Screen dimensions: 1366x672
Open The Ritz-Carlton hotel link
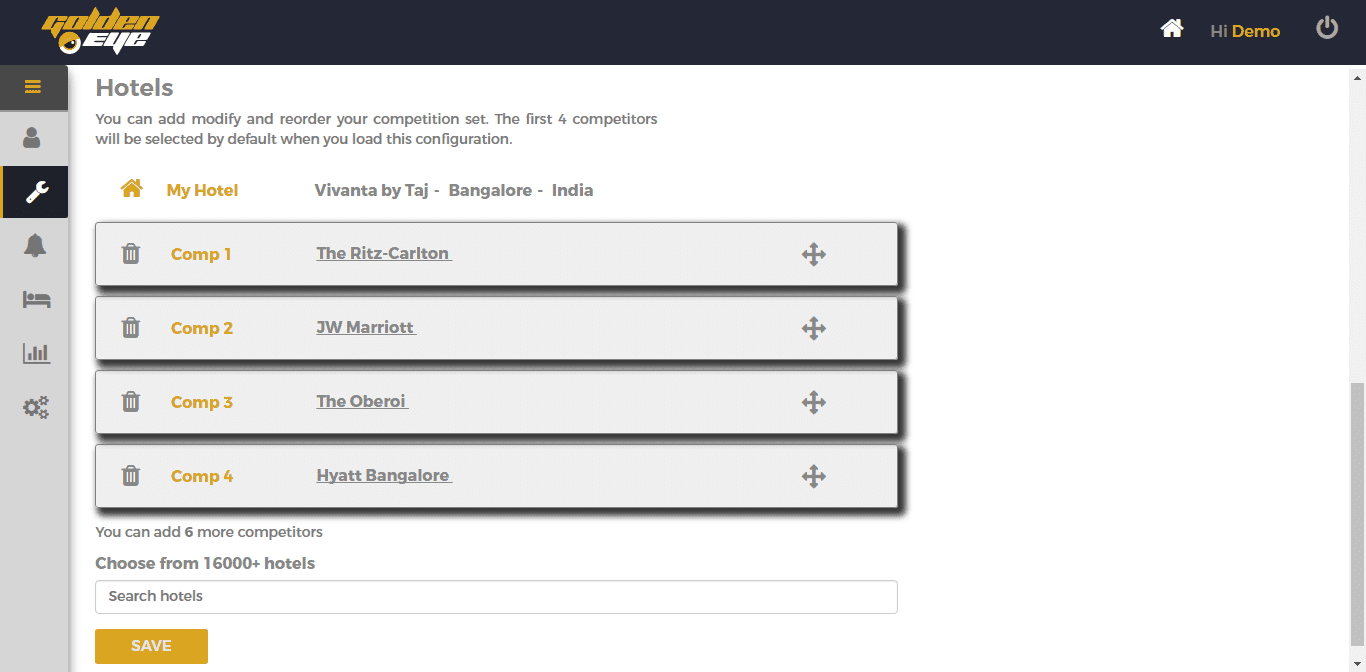pos(384,254)
